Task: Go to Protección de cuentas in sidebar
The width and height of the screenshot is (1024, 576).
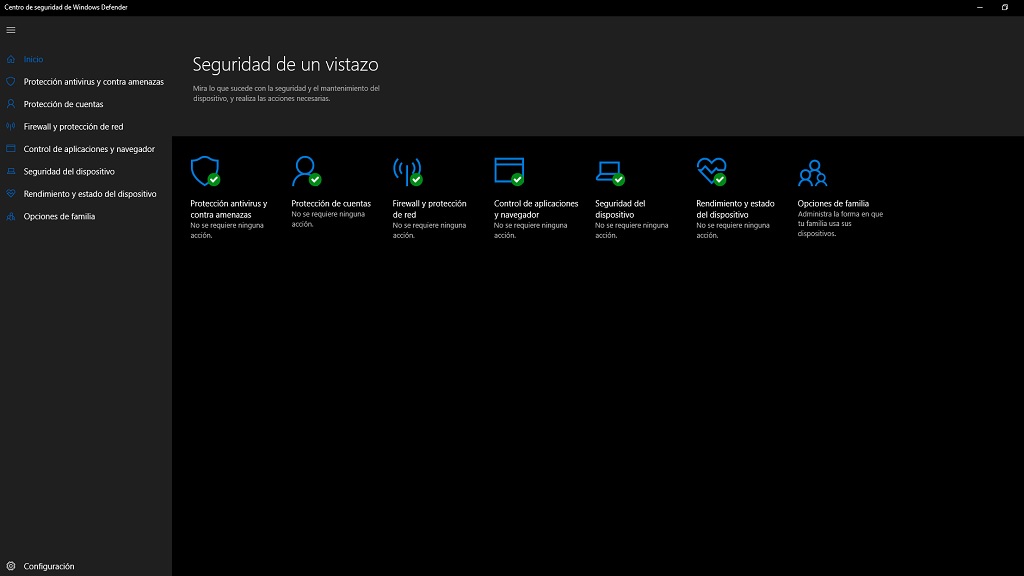Action: tap(63, 104)
